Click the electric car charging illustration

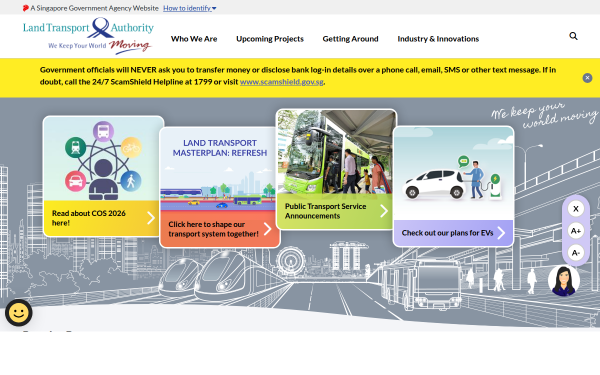point(453,174)
